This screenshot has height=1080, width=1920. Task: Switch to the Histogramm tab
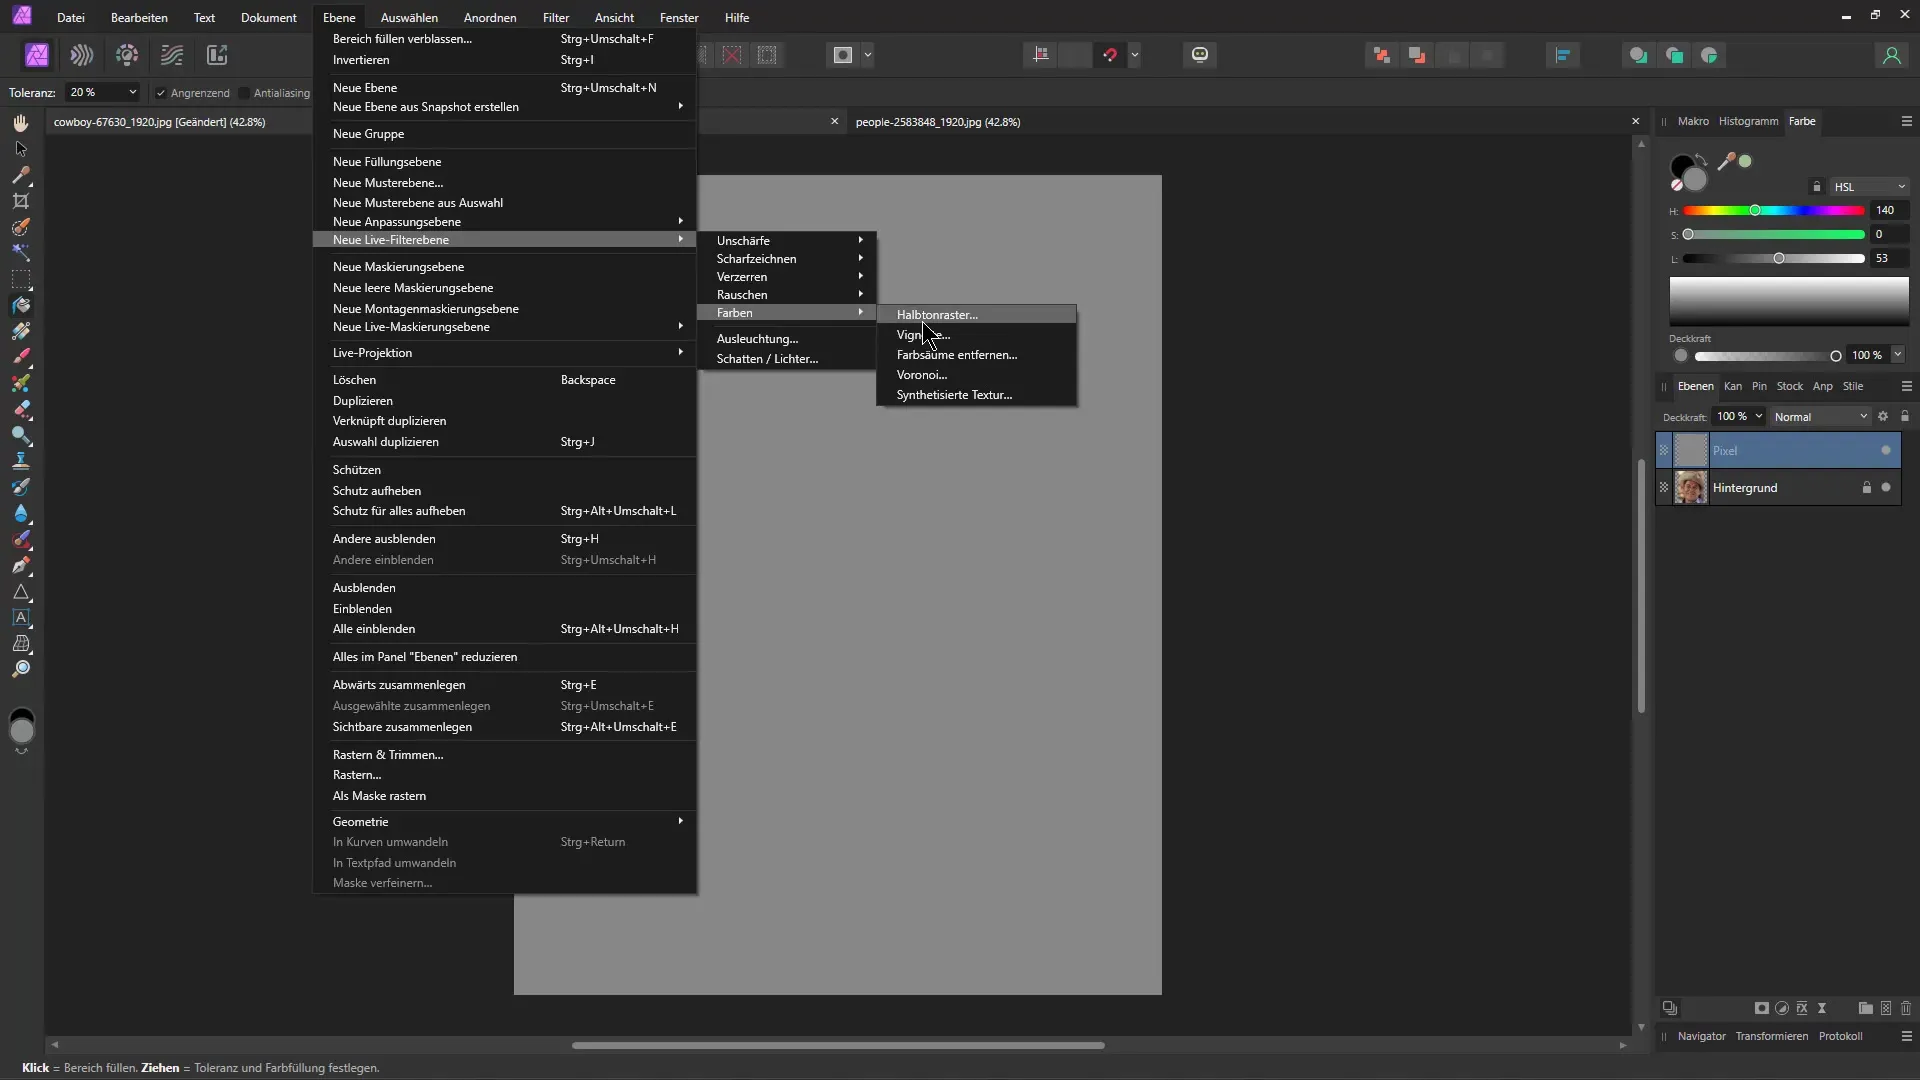(1748, 121)
